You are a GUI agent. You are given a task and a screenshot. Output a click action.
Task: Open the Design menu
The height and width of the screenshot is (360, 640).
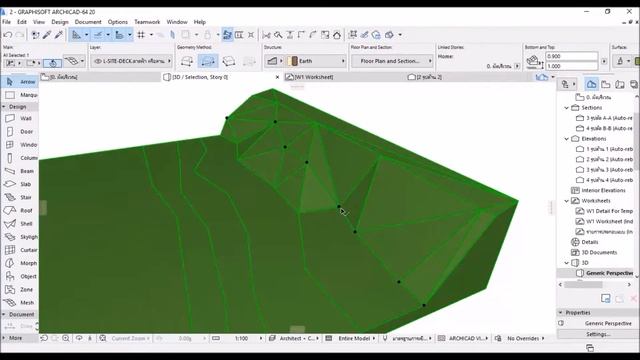coord(60,22)
